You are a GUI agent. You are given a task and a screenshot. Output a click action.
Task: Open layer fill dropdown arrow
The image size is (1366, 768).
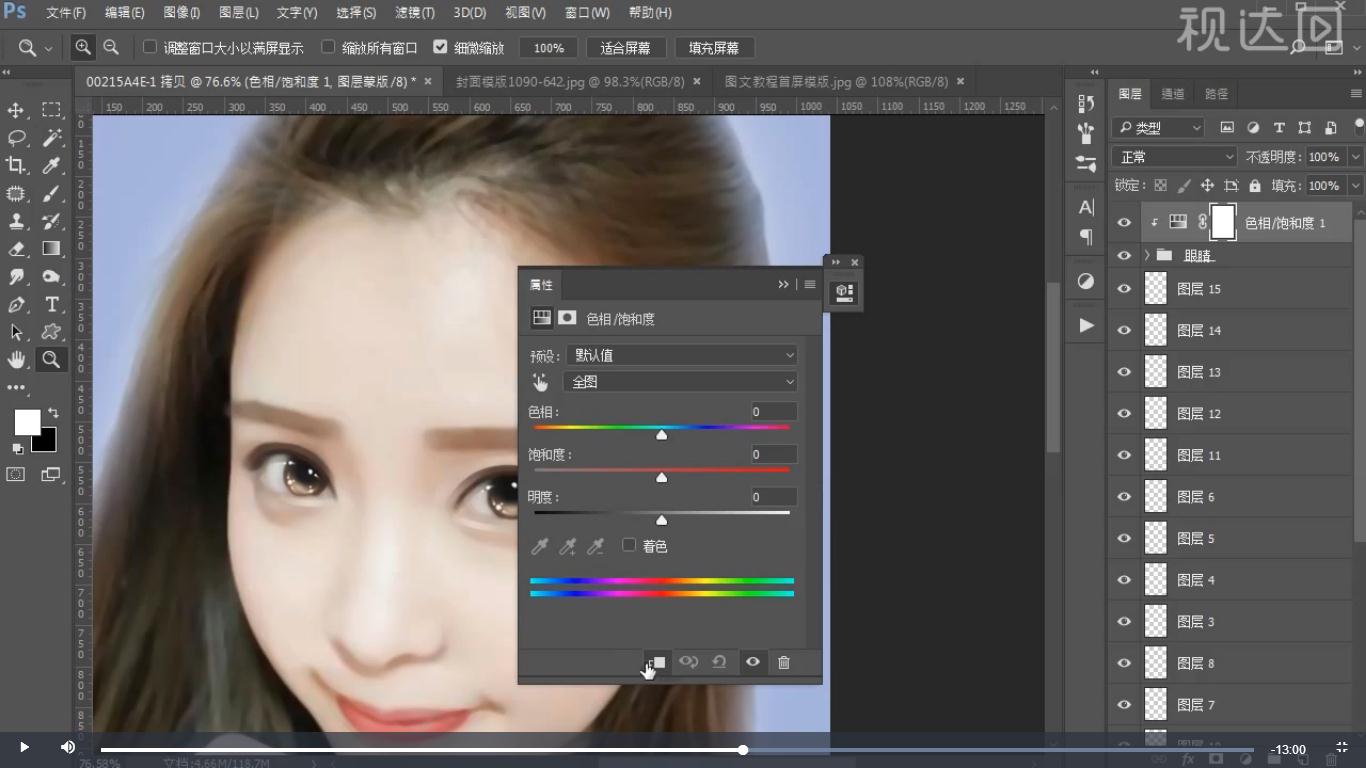tap(1356, 186)
